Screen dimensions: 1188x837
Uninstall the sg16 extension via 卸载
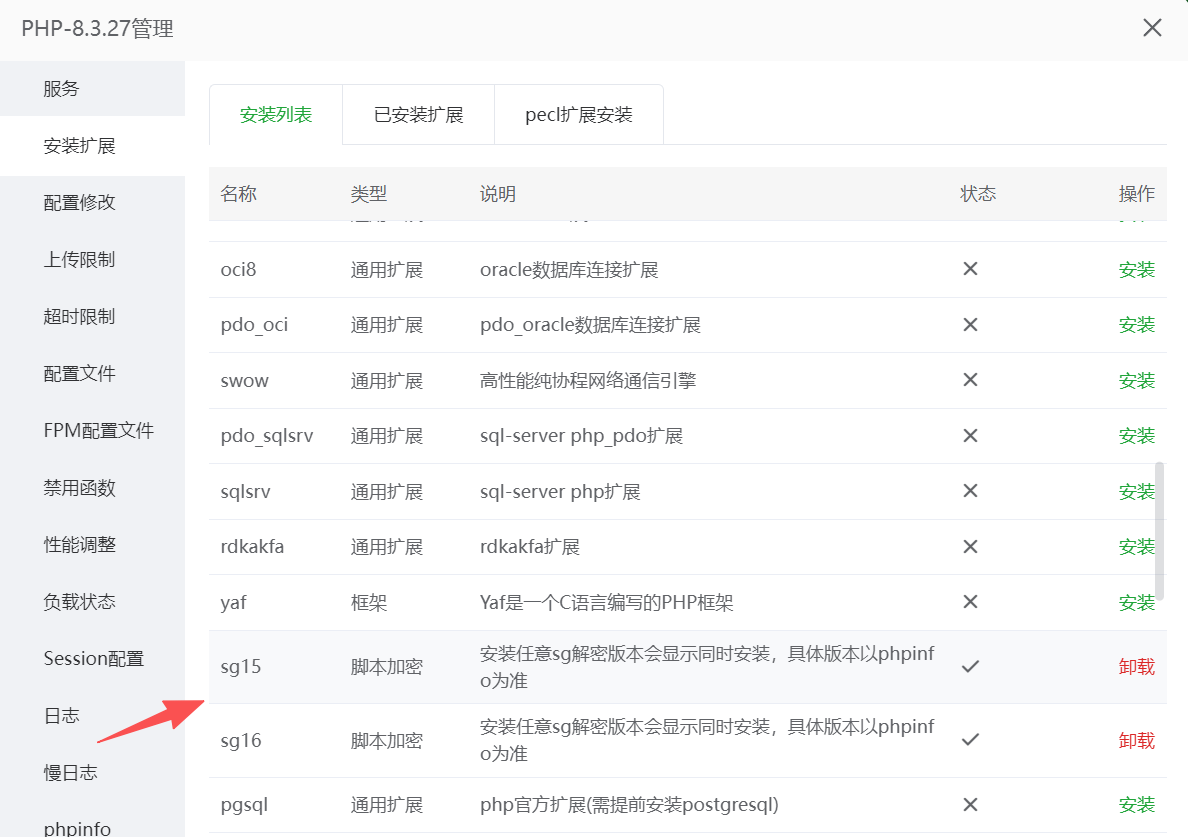(1136, 740)
